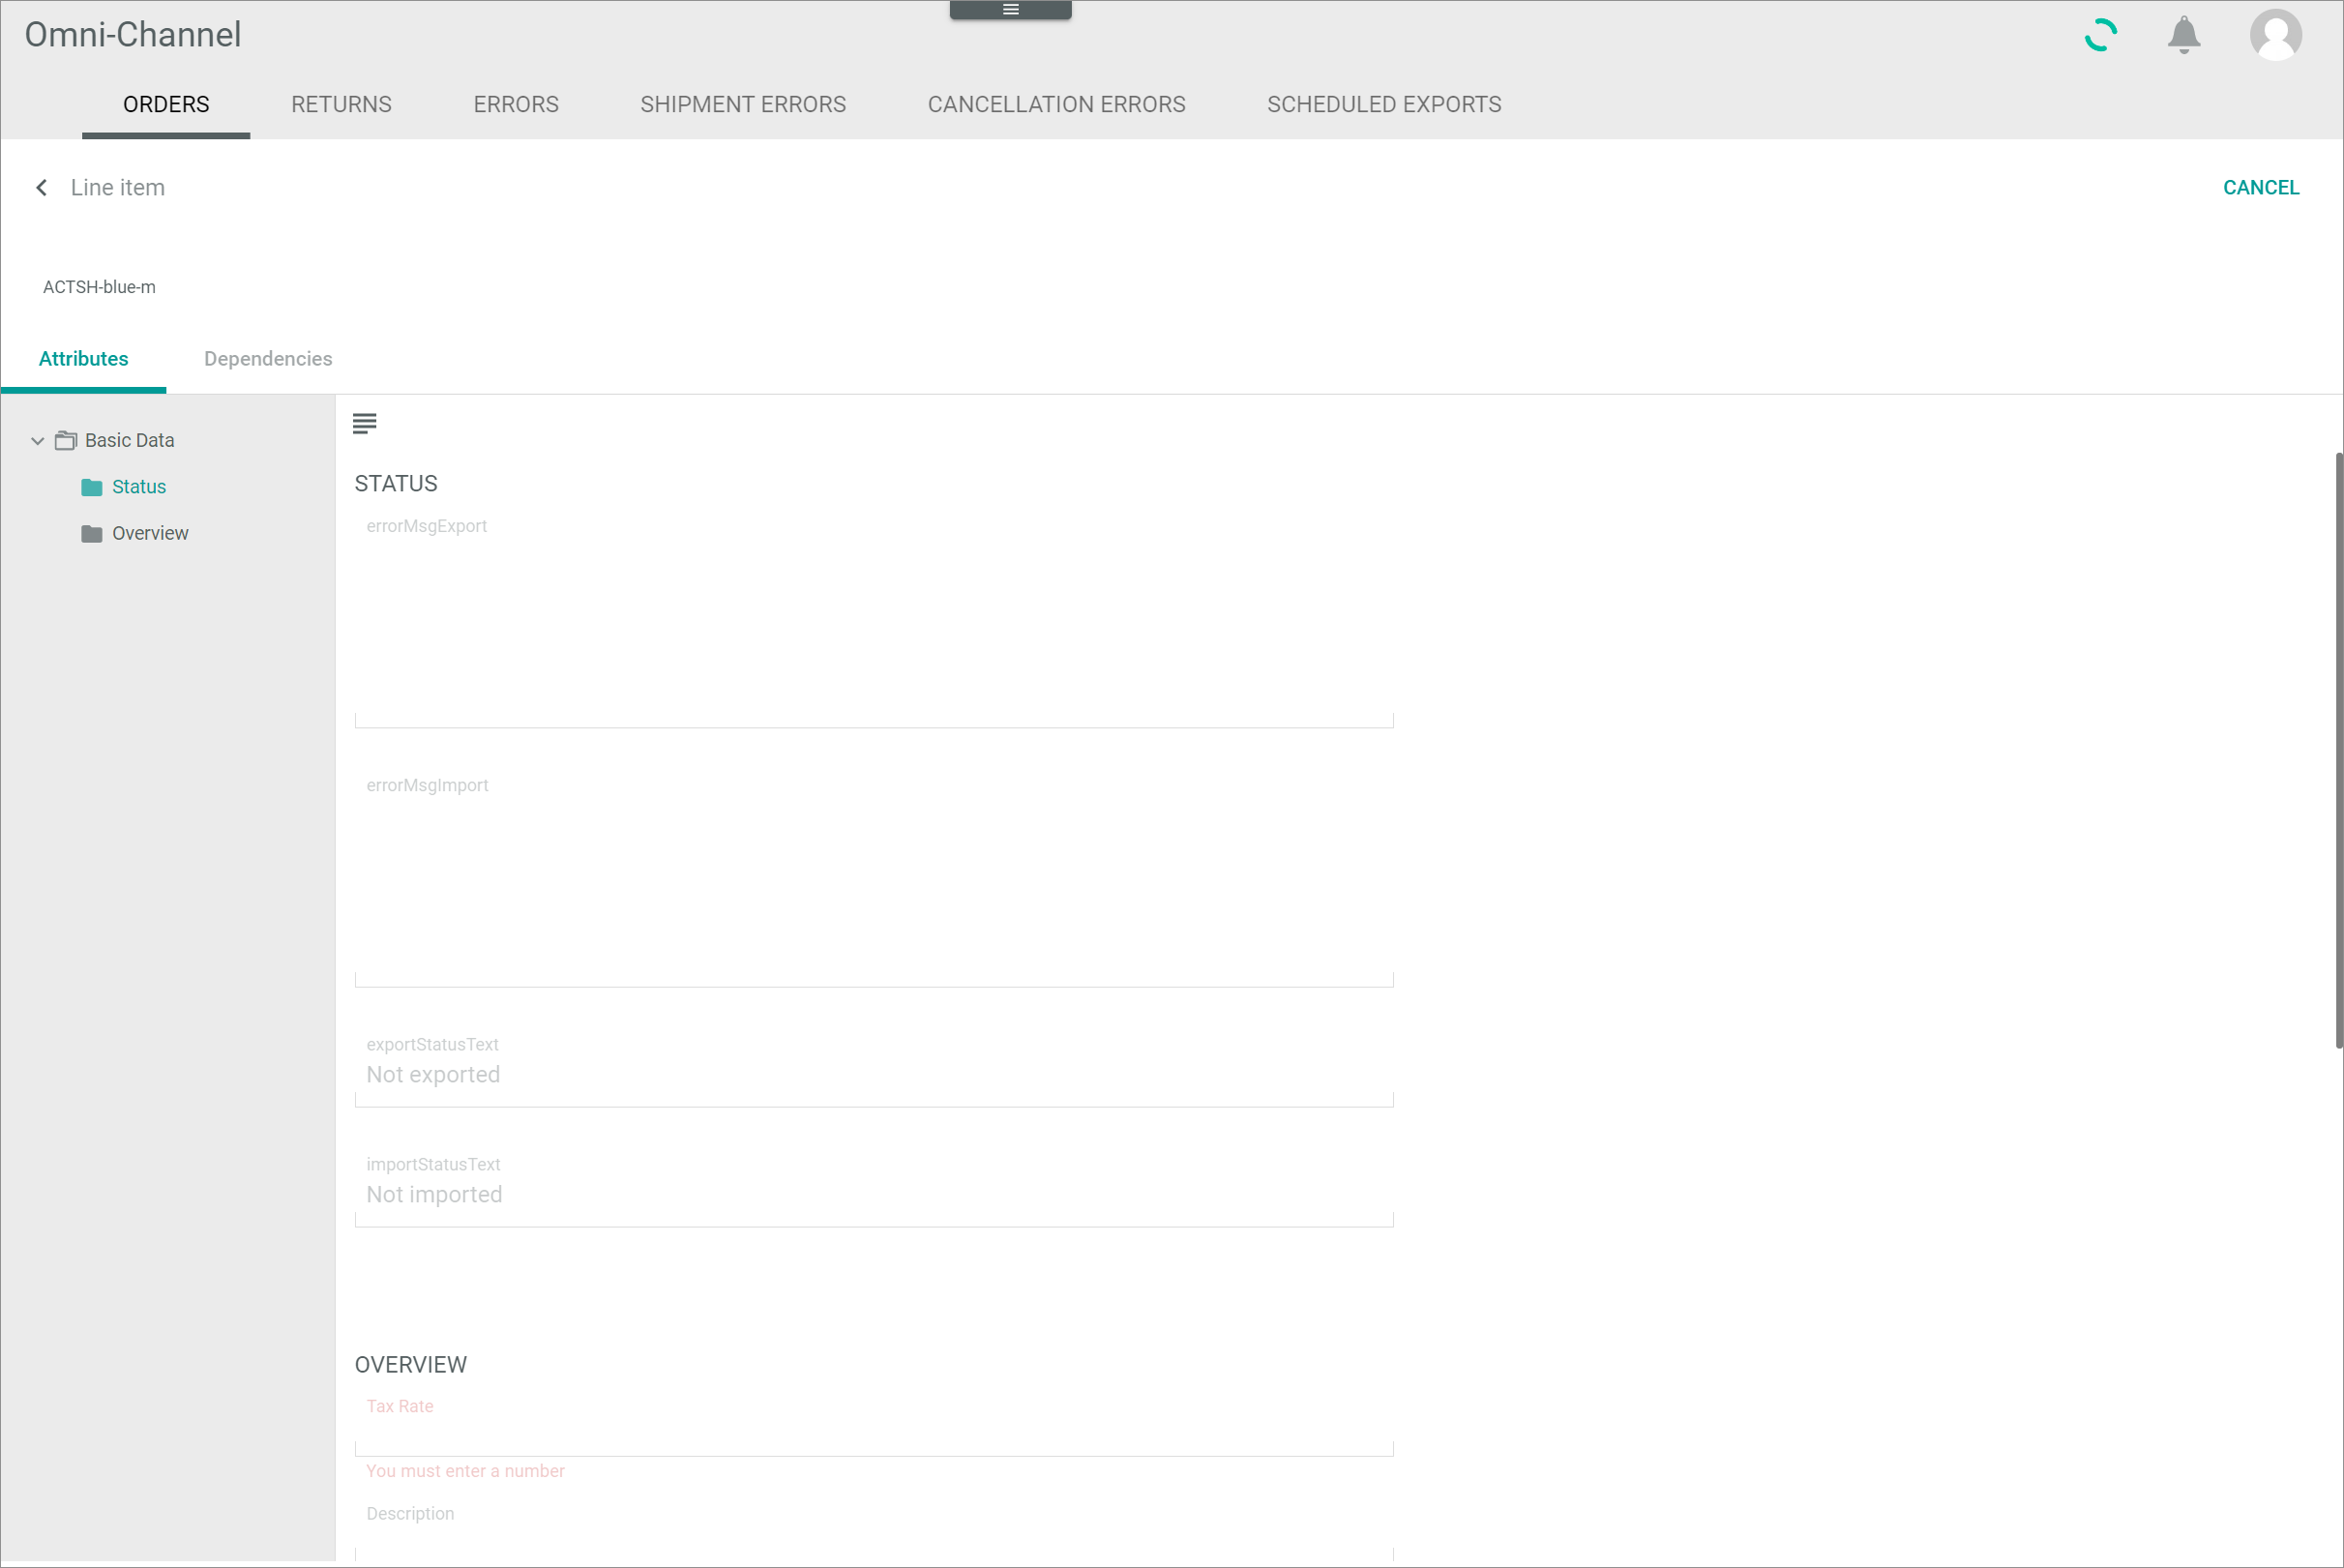Click the loading spinner icon in header
2344x1568 pixels.
tap(2101, 35)
